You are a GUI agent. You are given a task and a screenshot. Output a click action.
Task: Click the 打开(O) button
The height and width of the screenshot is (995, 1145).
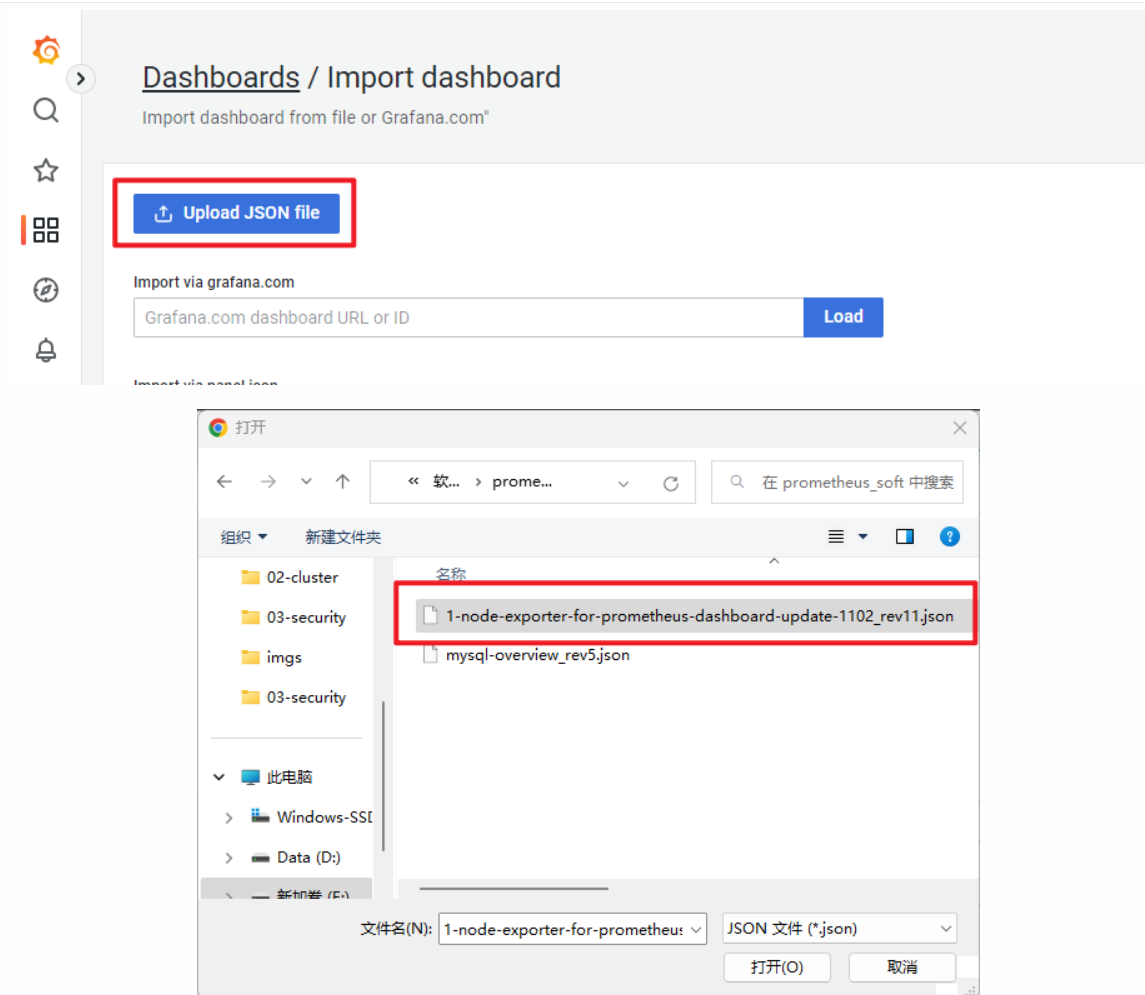[x=777, y=967]
